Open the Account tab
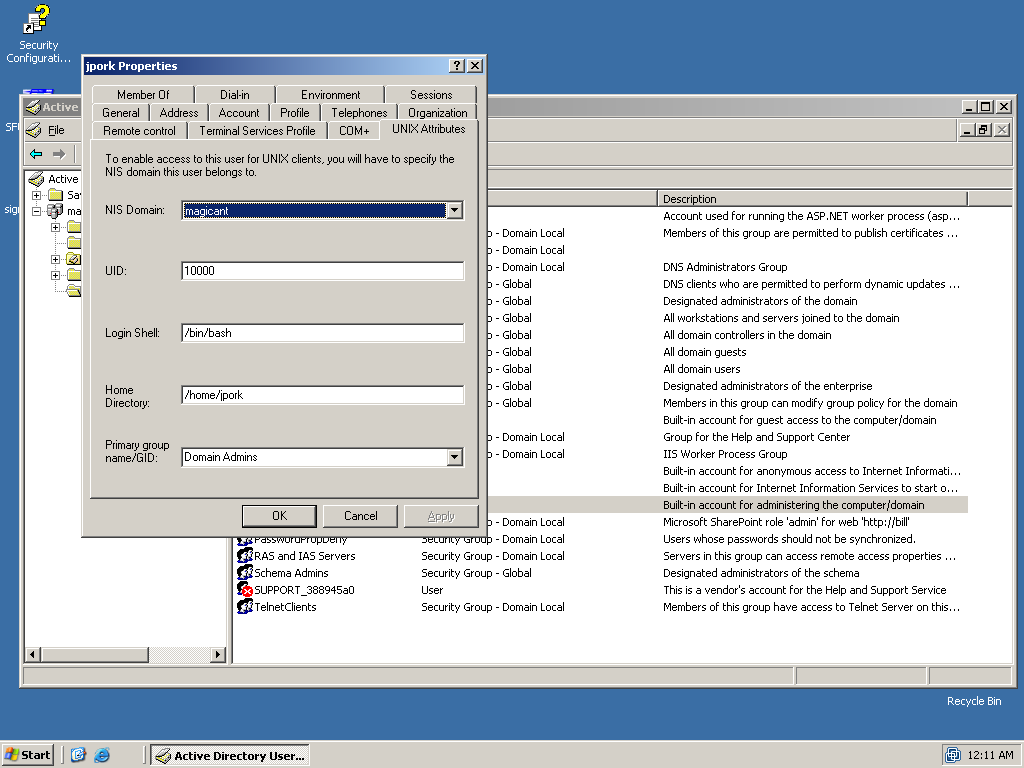Image resolution: width=1024 pixels, height=768 pixels. click(239, 113)
